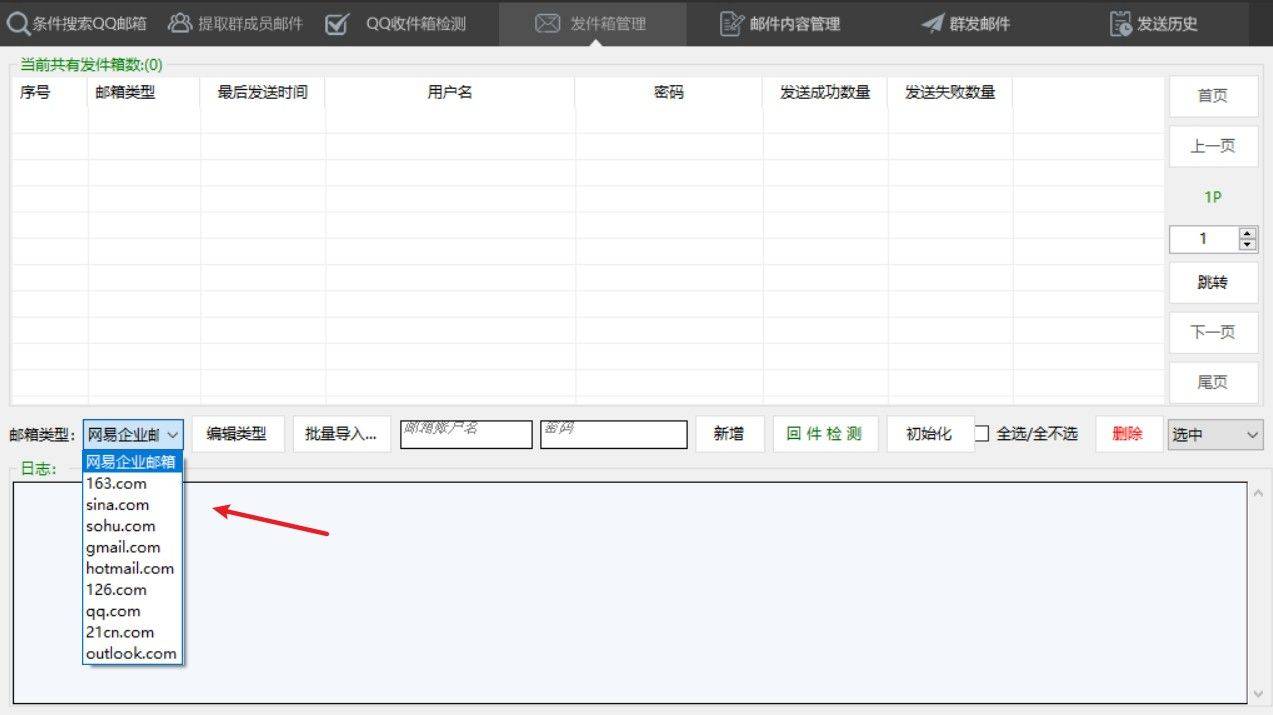Select gmail.com from the mailbox type list
1273x715 pixels.
(123, 547)
